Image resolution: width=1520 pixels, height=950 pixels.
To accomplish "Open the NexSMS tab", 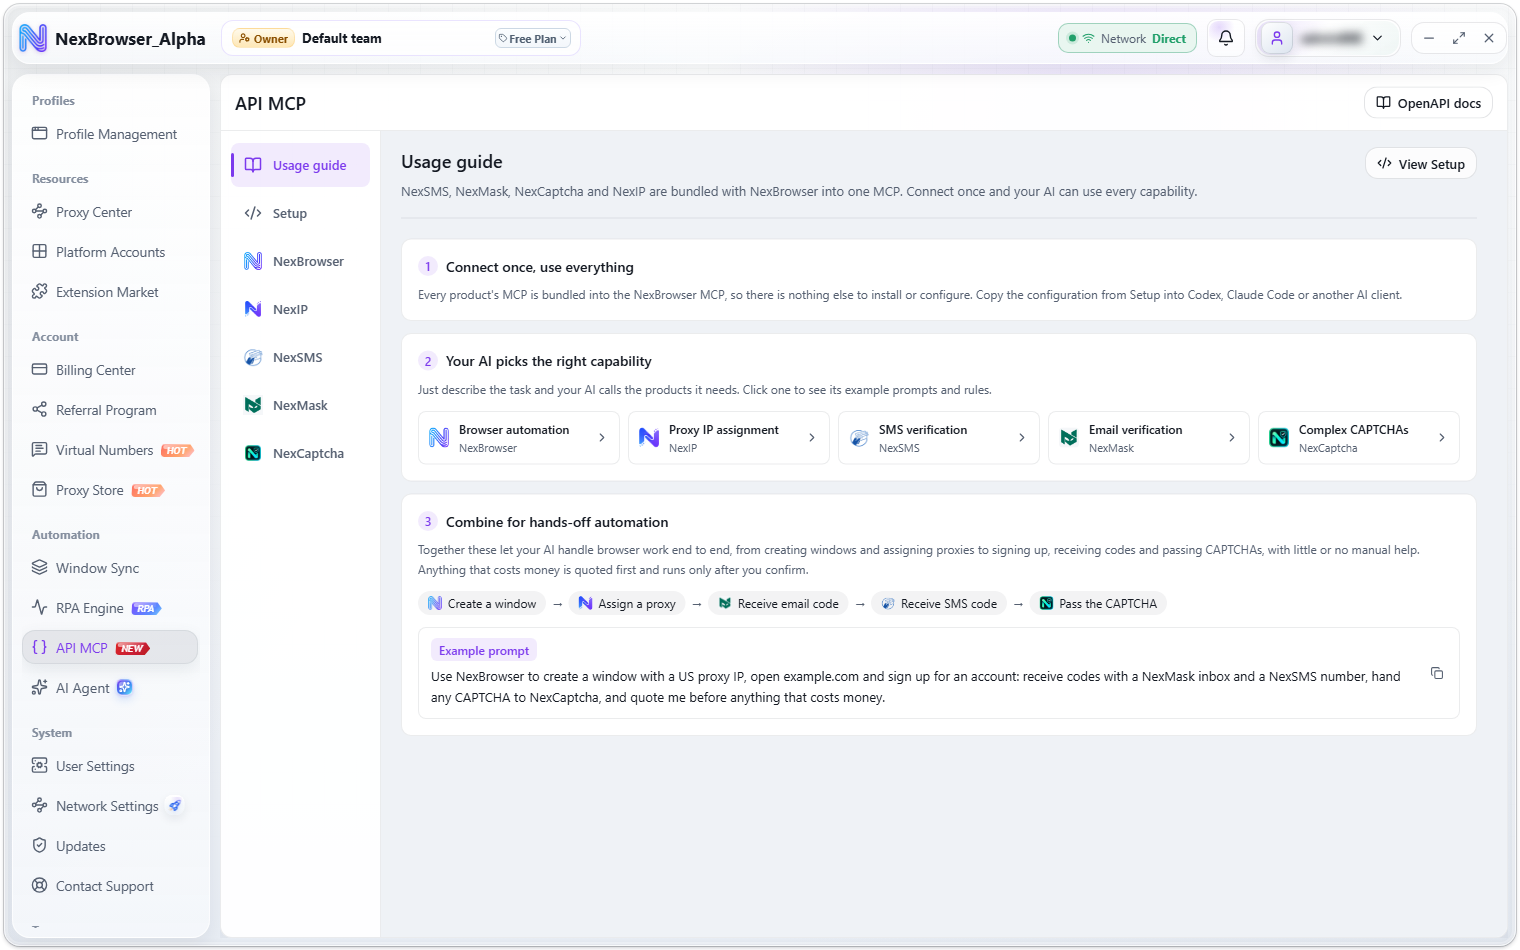I will (x=300, y=357).
